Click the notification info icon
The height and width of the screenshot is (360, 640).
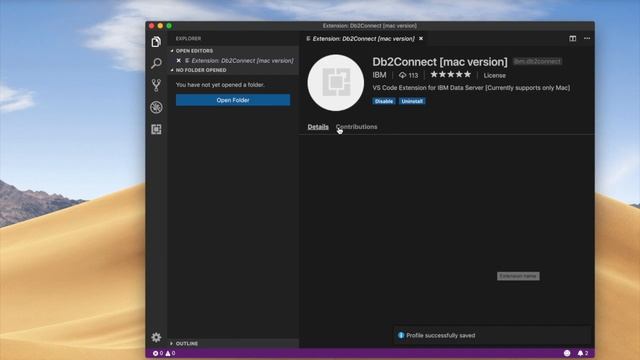pyautogui.click(x=401, y=335)
